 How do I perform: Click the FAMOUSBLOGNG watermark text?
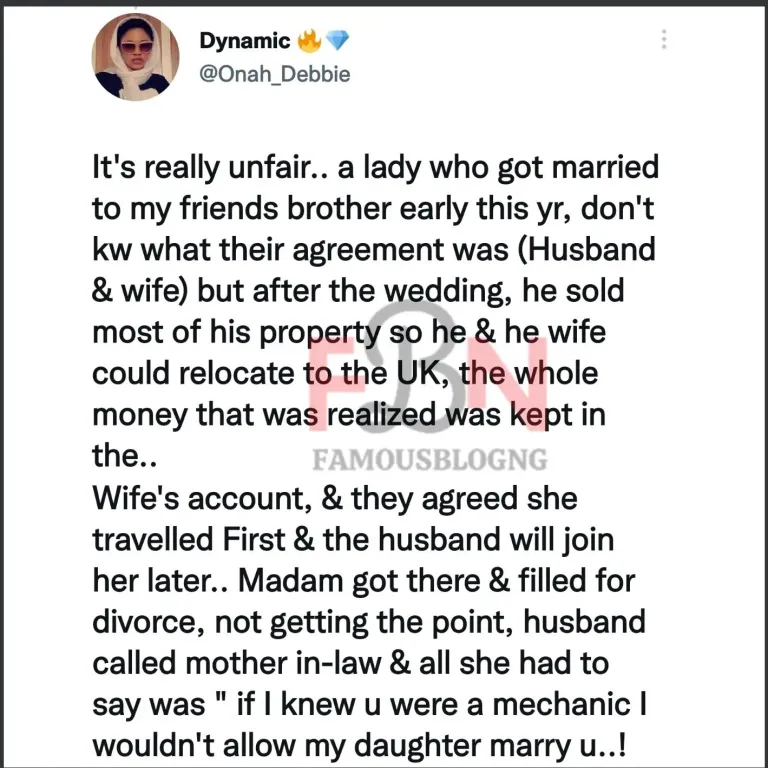tap(430, 460)
